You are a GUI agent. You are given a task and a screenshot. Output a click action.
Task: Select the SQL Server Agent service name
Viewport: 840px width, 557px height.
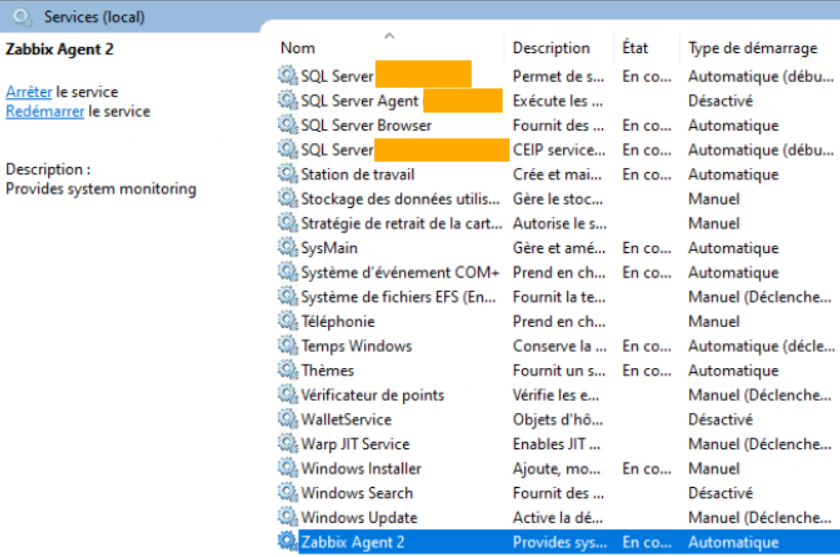(359, 100)
